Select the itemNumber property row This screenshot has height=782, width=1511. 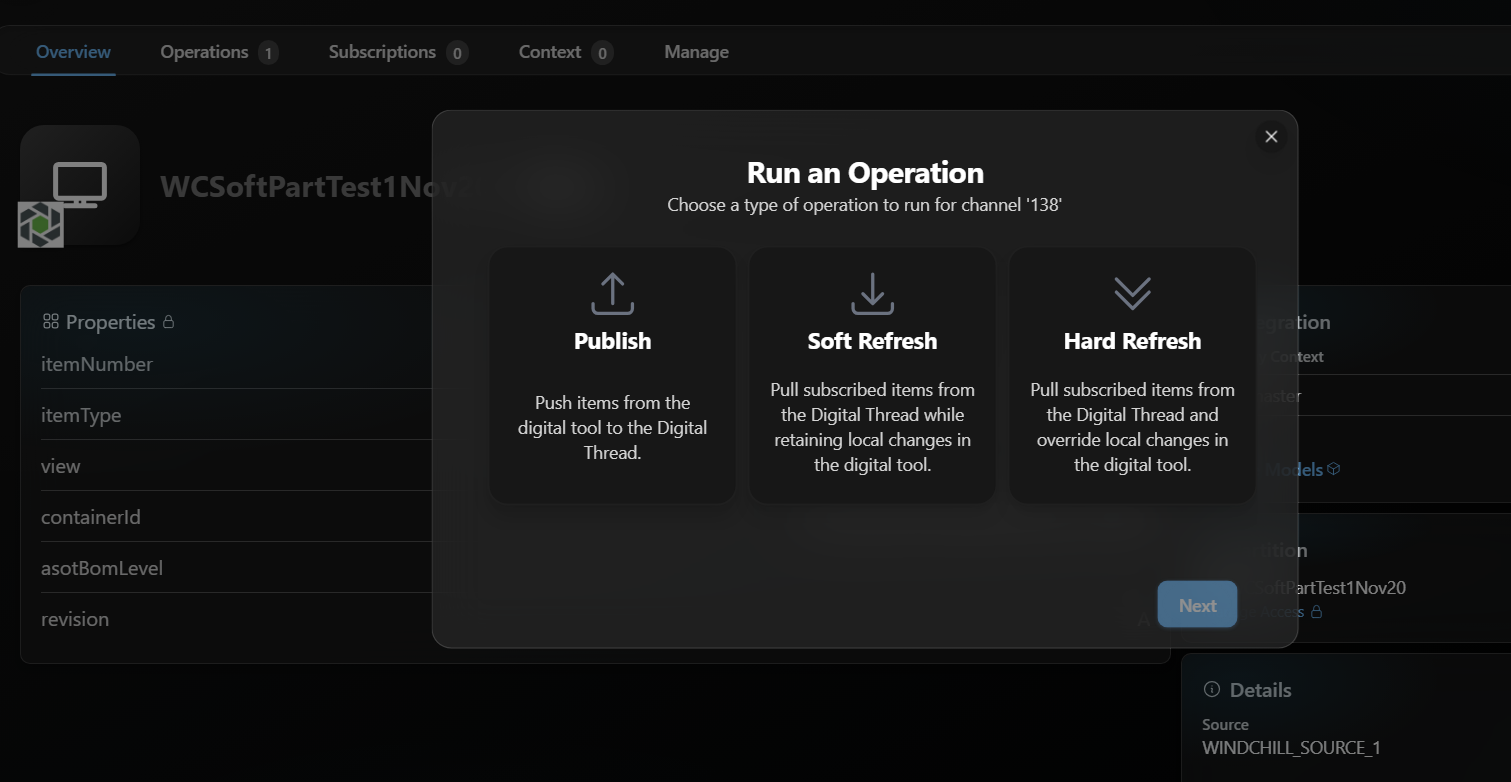coord(97,364)
